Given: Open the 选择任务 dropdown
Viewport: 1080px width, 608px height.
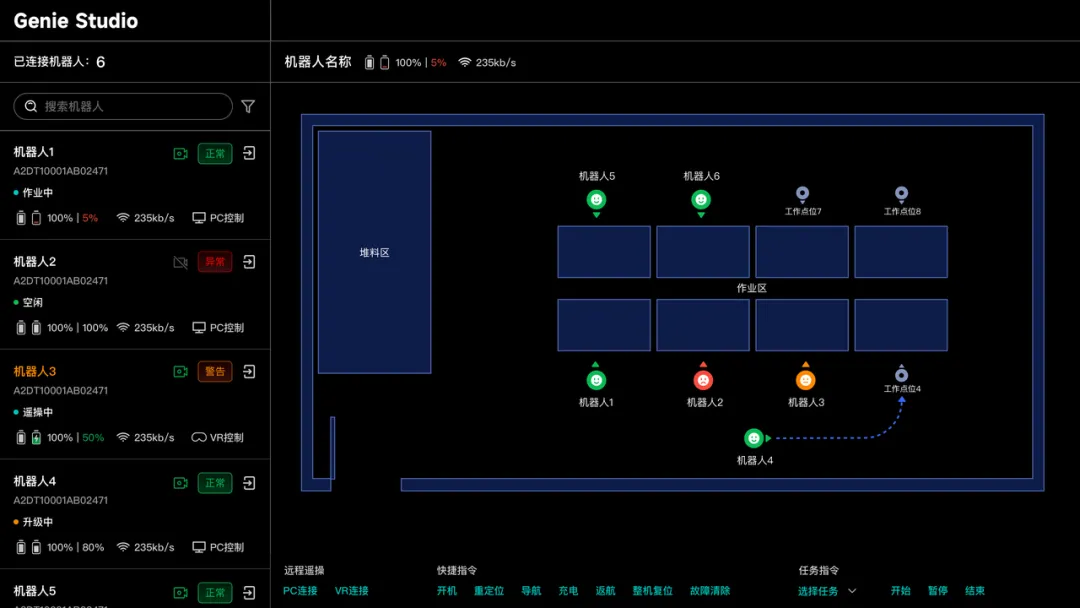Looking at the screenshot, I should click(x=827, y=591).
